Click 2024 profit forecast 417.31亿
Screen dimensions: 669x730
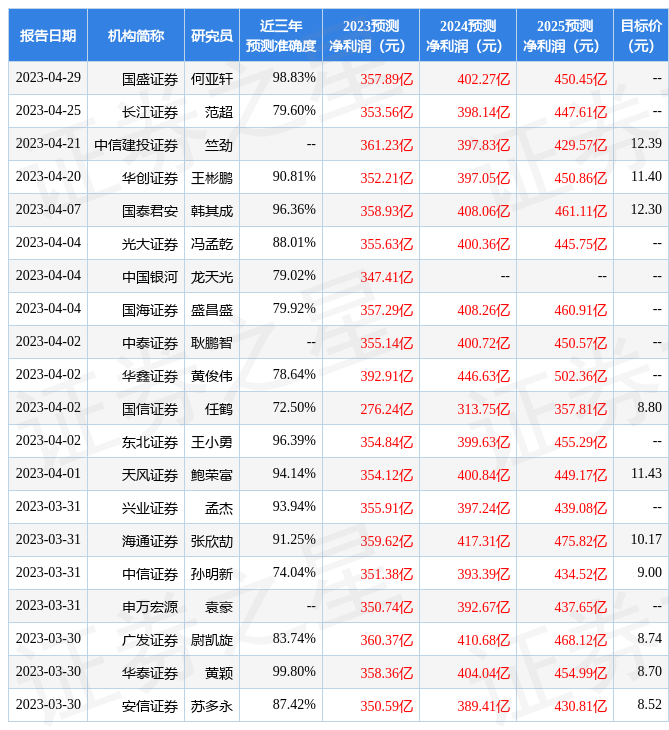tap(483, 541)
